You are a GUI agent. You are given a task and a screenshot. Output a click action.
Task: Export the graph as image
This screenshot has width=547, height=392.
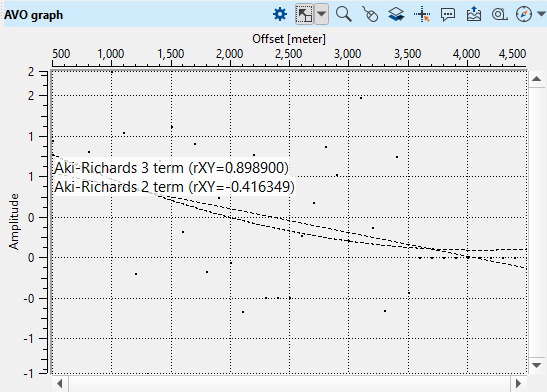tap(474, 15)
